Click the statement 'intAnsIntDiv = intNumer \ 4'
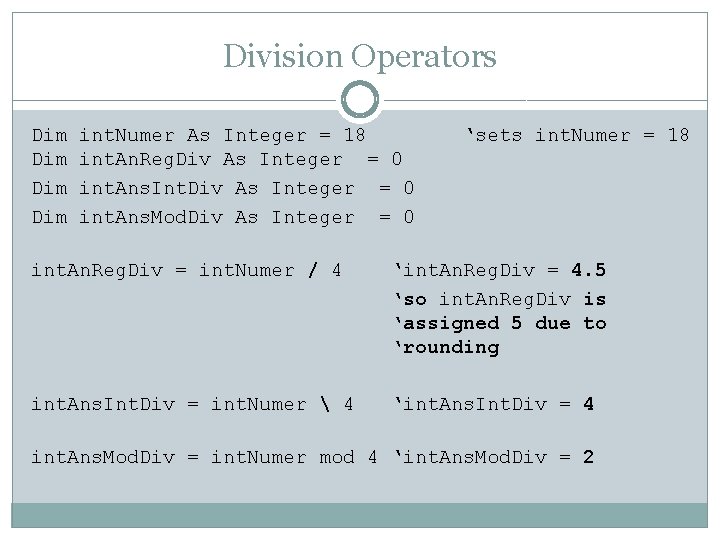The image size is (720, 540). (x=192, y=405)
